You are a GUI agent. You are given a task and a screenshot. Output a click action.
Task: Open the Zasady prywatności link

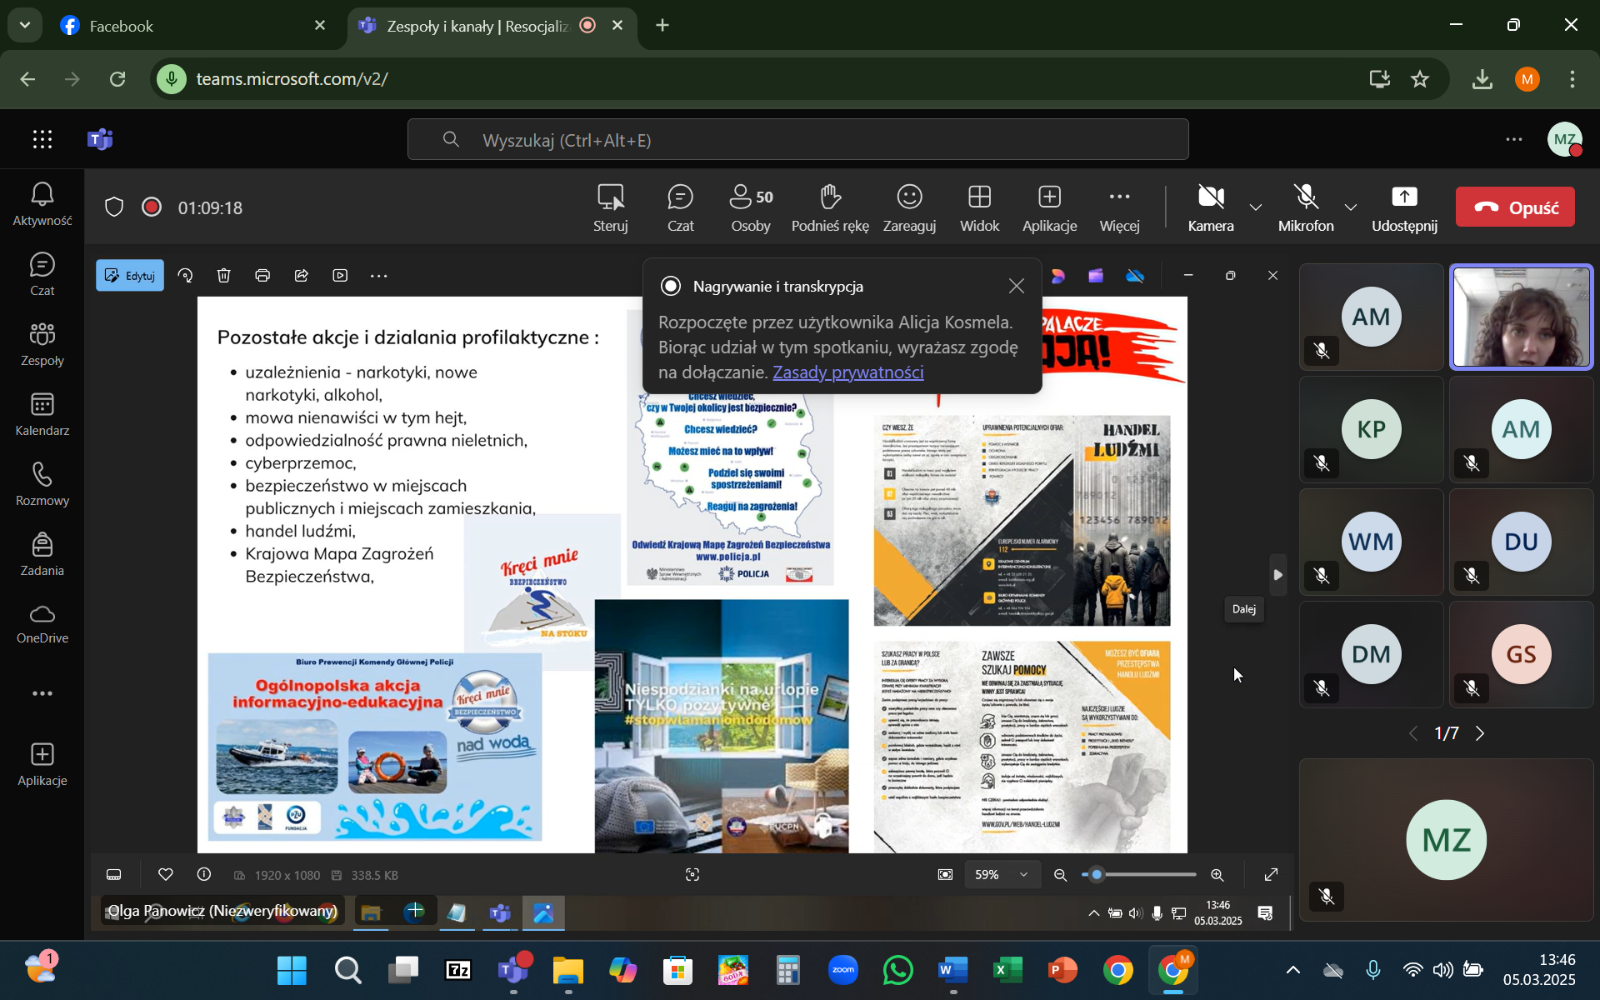[x=848, y=372]
